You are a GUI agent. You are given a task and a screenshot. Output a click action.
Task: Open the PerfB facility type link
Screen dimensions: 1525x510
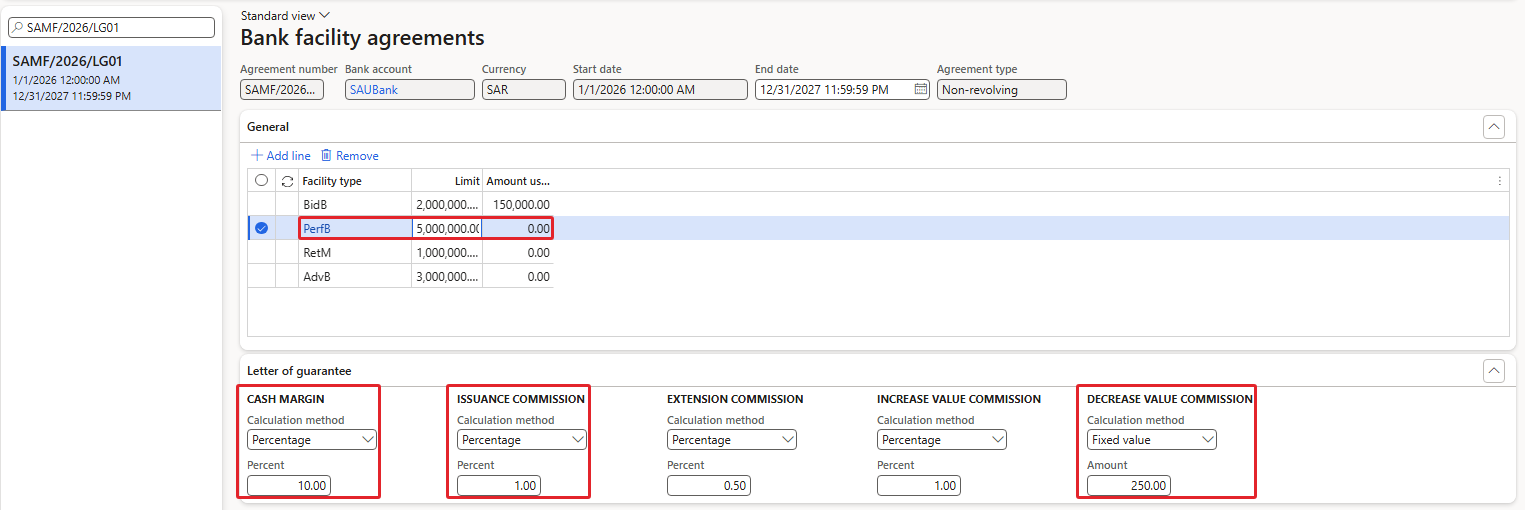click(x=317, y=229)
